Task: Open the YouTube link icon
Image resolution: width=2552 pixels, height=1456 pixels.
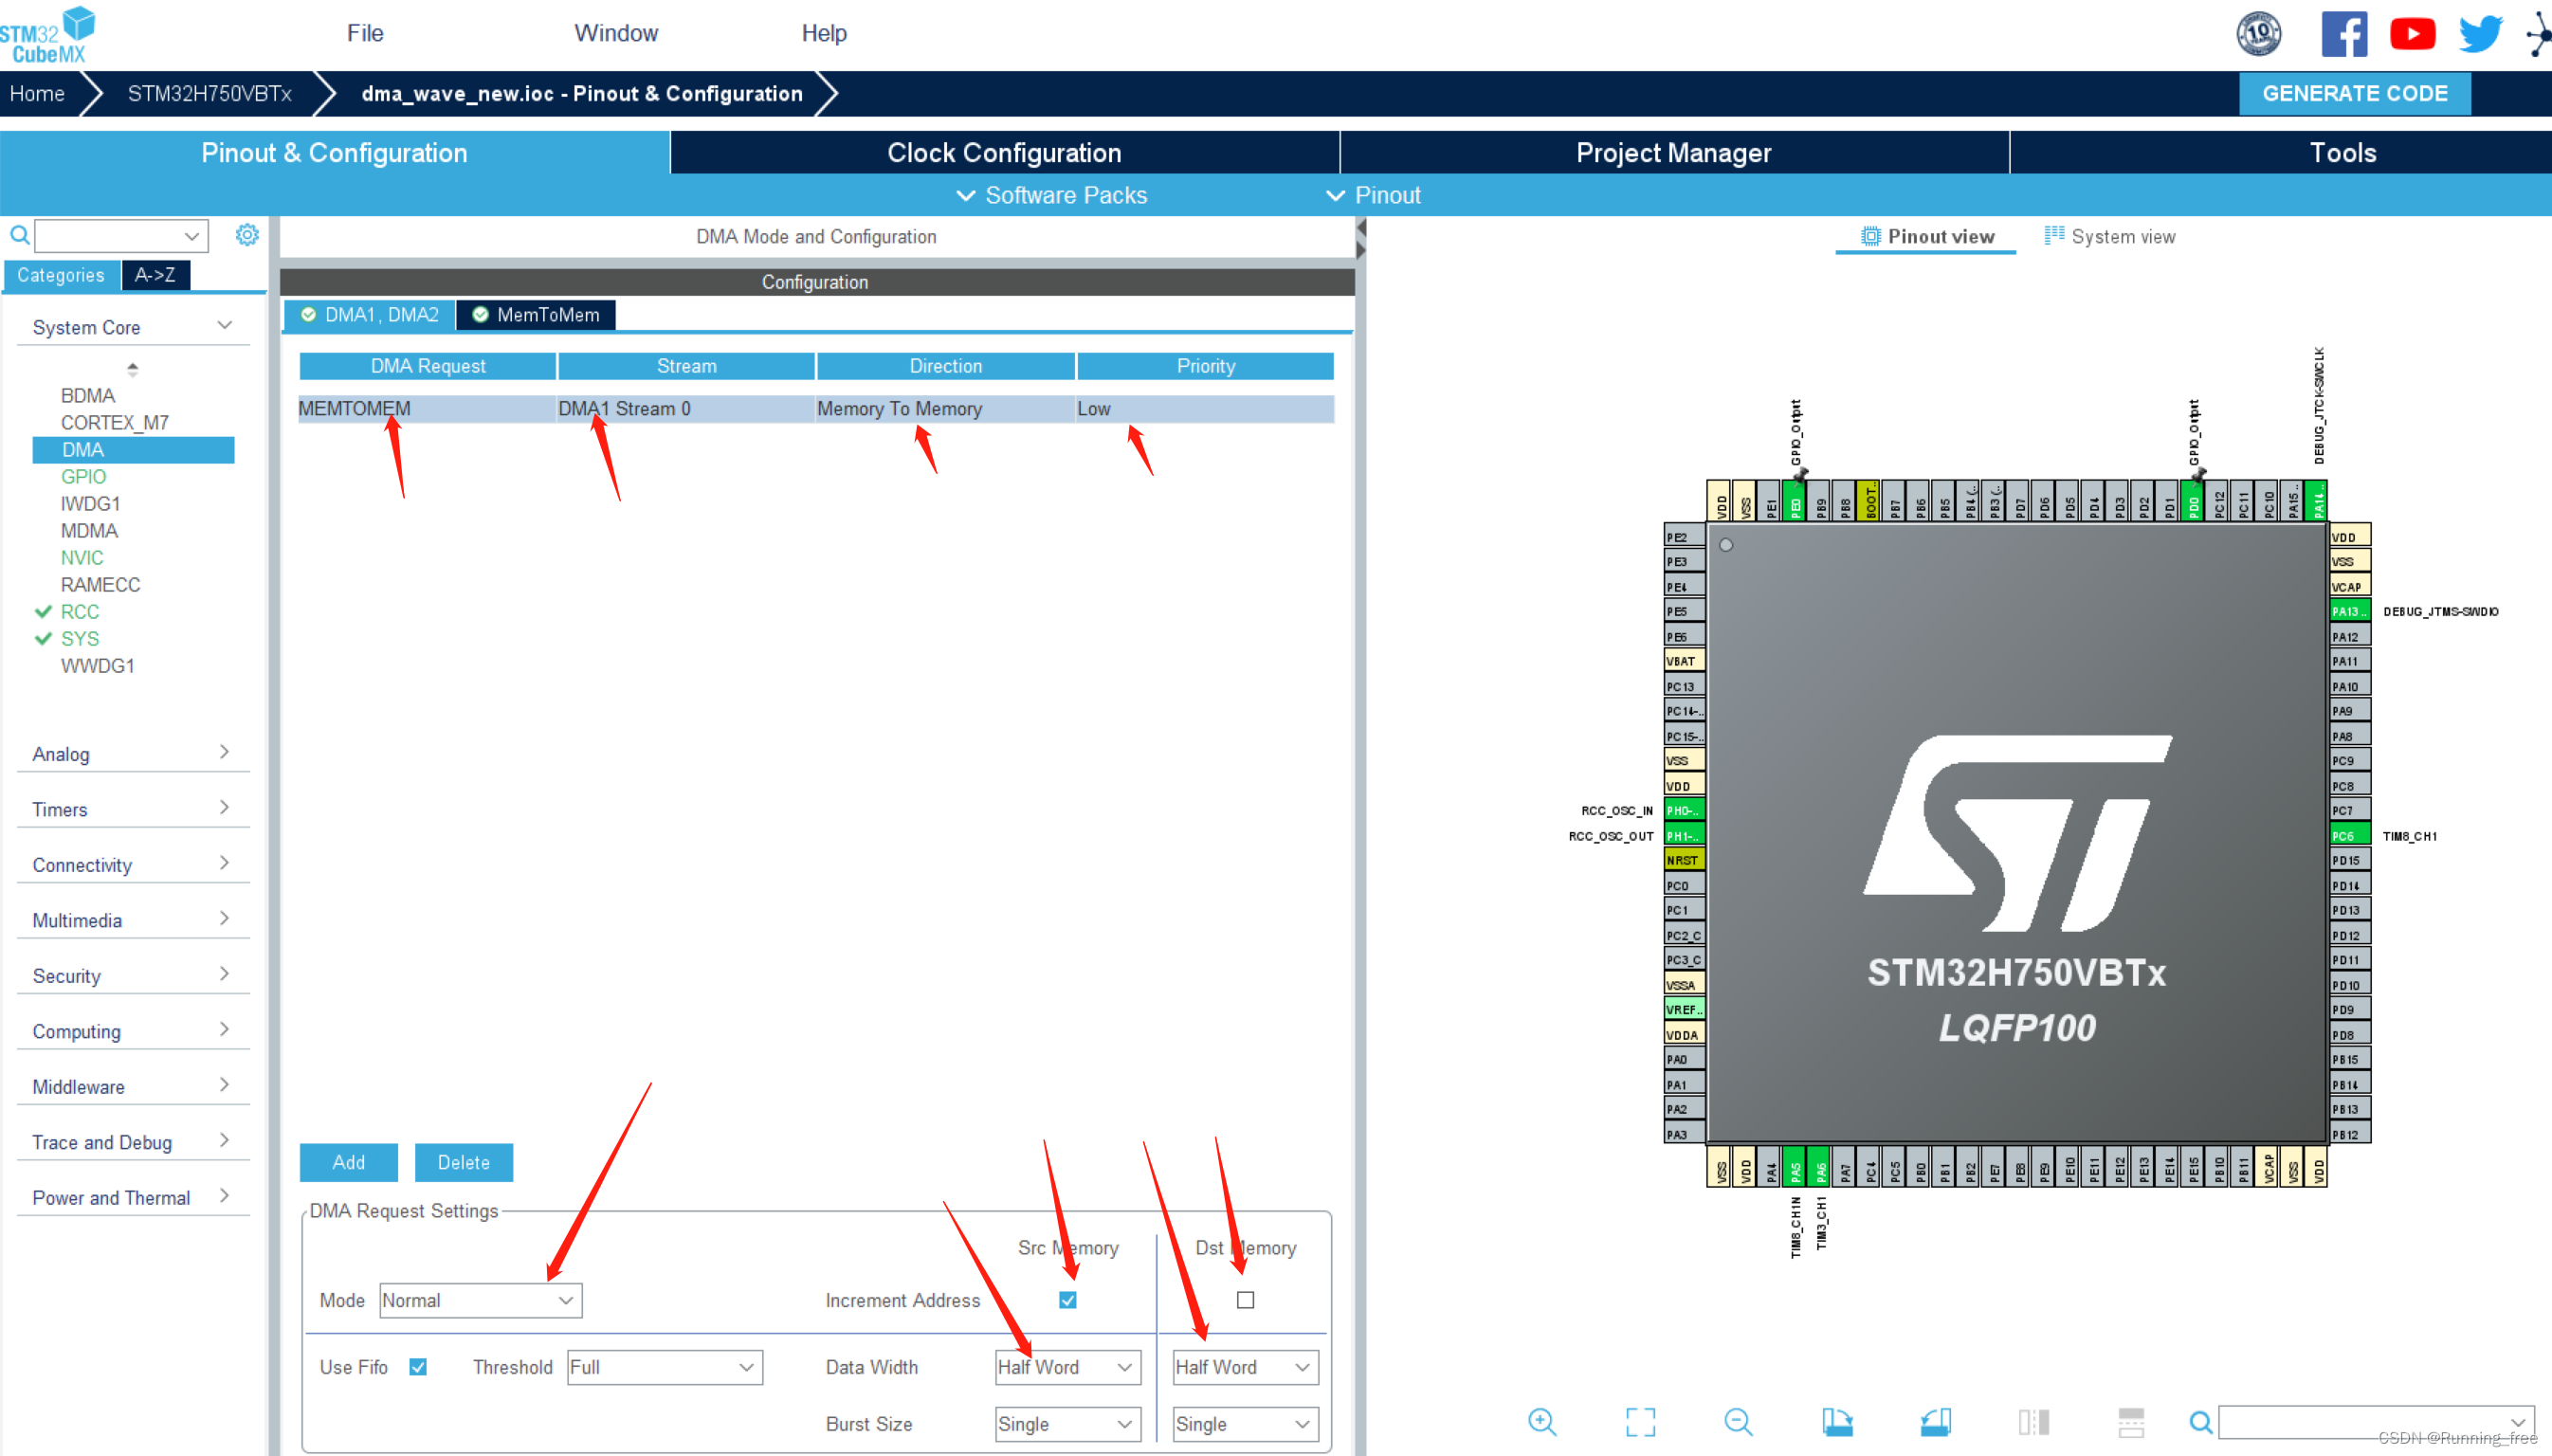Action: (2412, 34)
